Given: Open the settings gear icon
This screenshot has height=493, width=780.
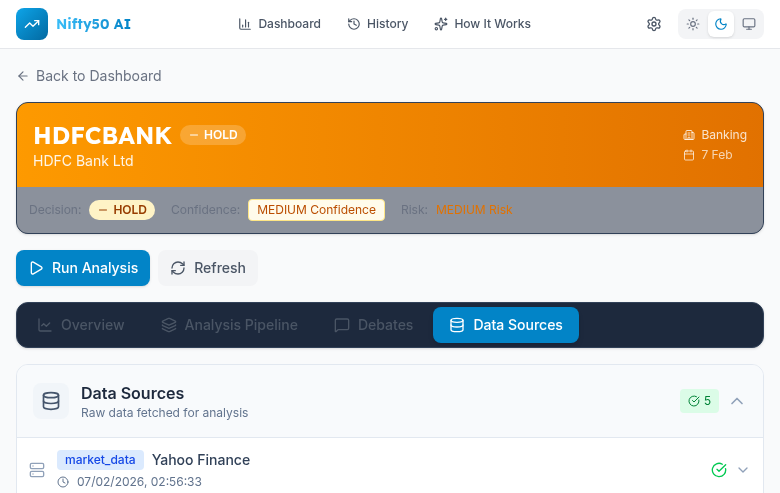Looking at the screenshot, I should (x=654, y=24).
